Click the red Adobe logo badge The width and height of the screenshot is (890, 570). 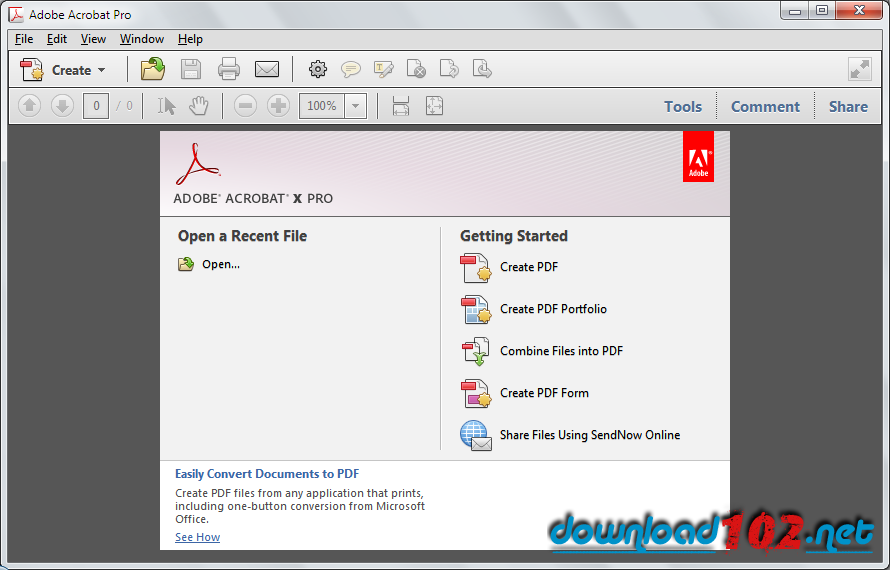click(698, 157)
